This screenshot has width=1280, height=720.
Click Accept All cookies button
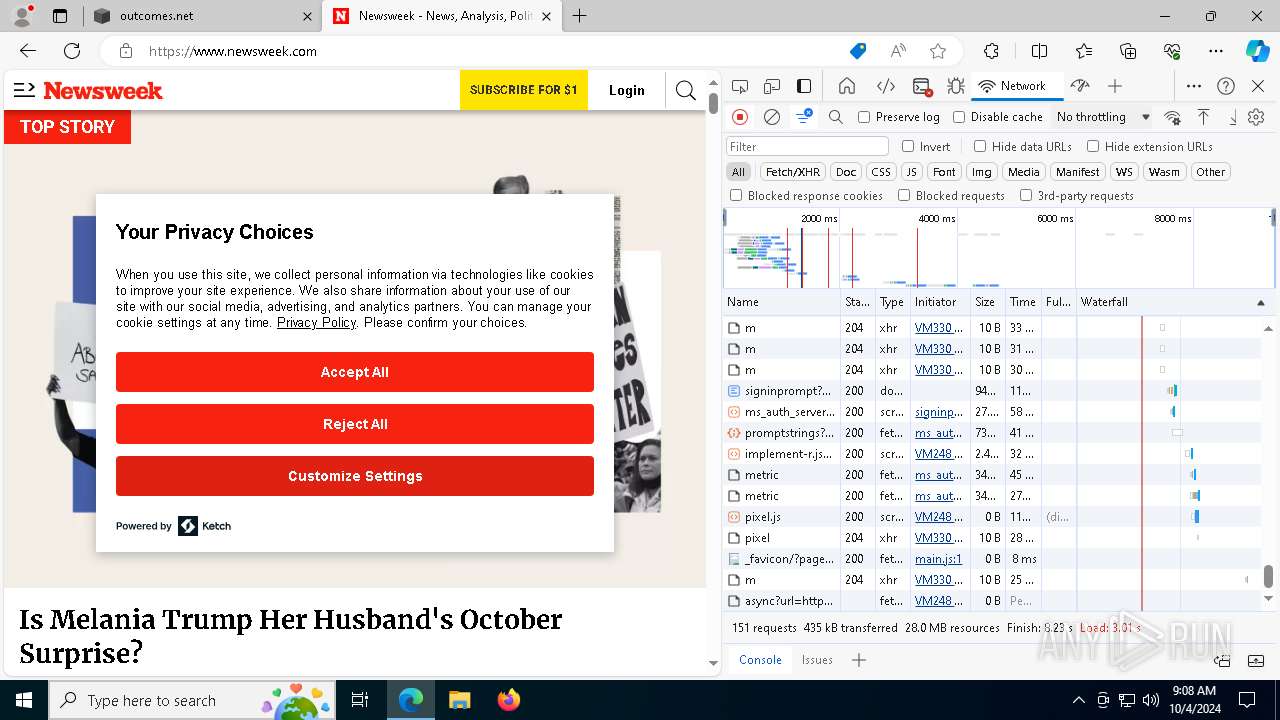point(355,372)
